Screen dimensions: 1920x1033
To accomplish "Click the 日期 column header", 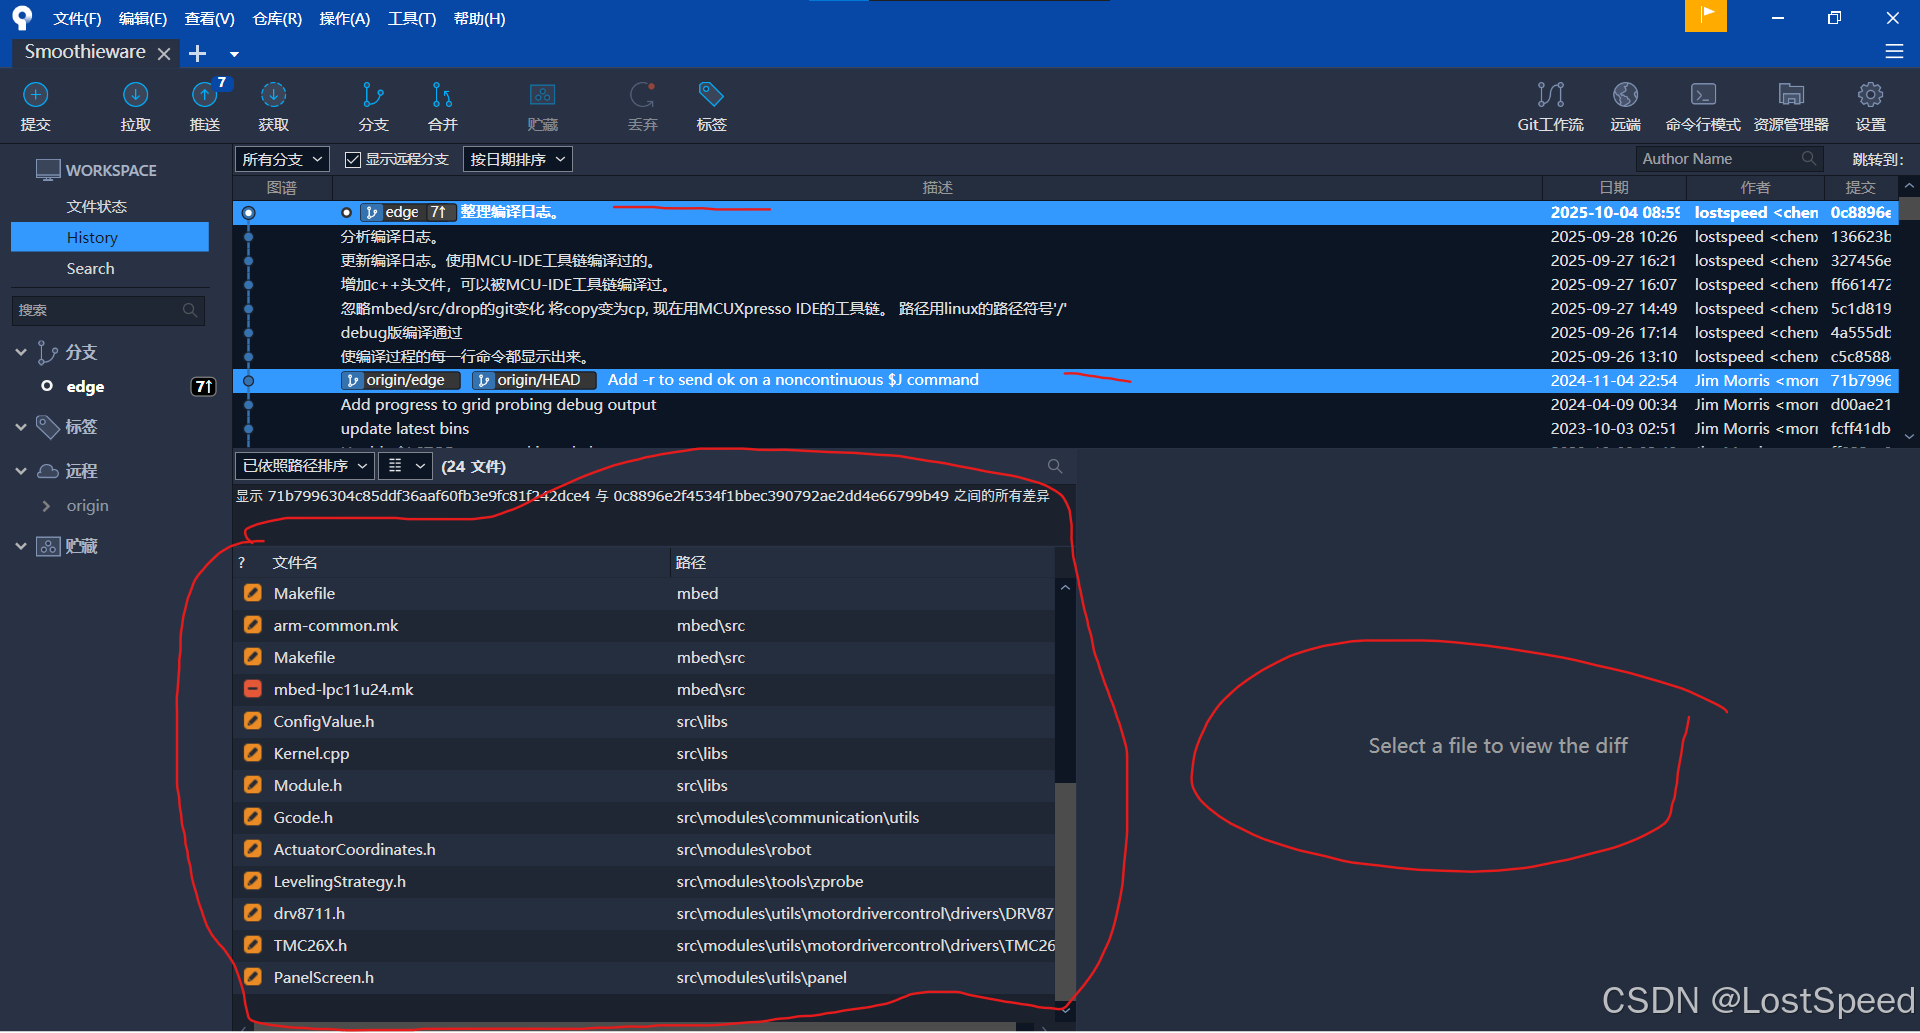I will point(1614,188).
